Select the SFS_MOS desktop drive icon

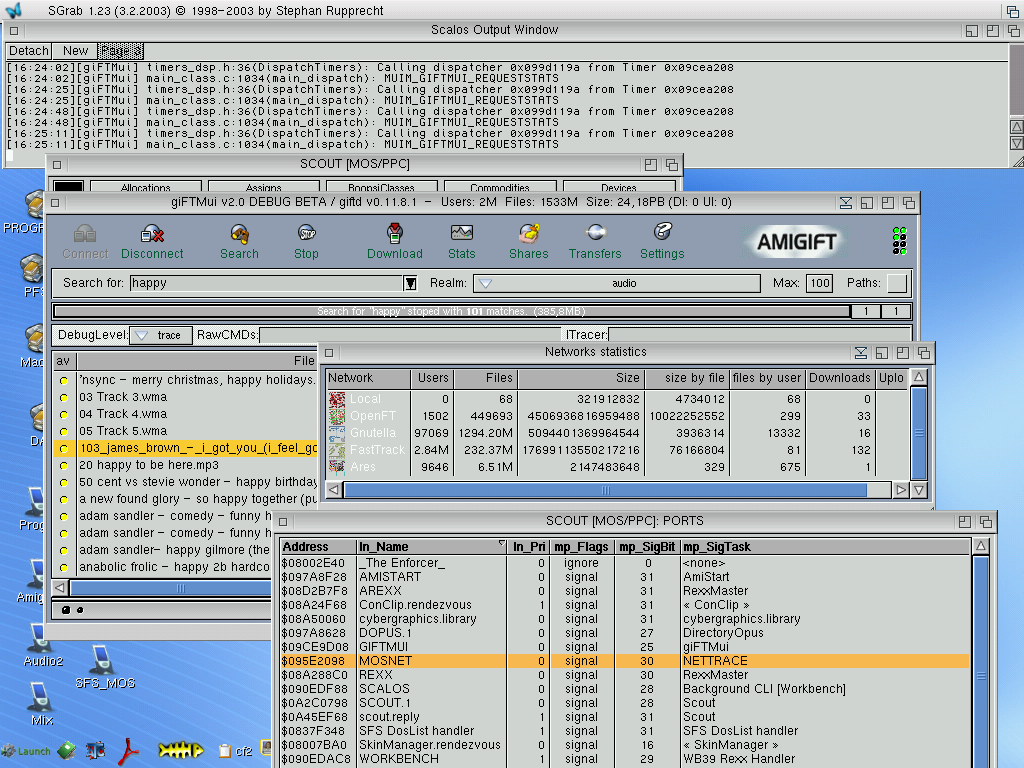pyautogui.click(x=102, y=659)
